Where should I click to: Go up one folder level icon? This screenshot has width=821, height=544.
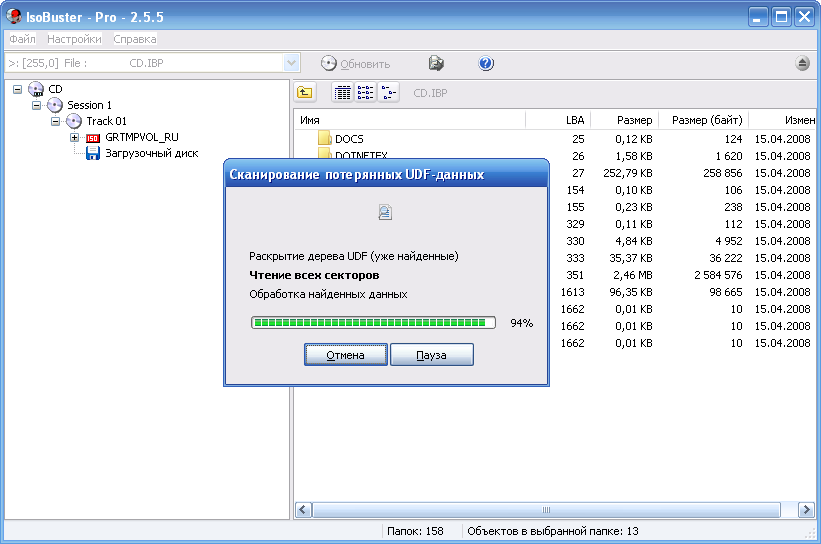click(305, 93)
